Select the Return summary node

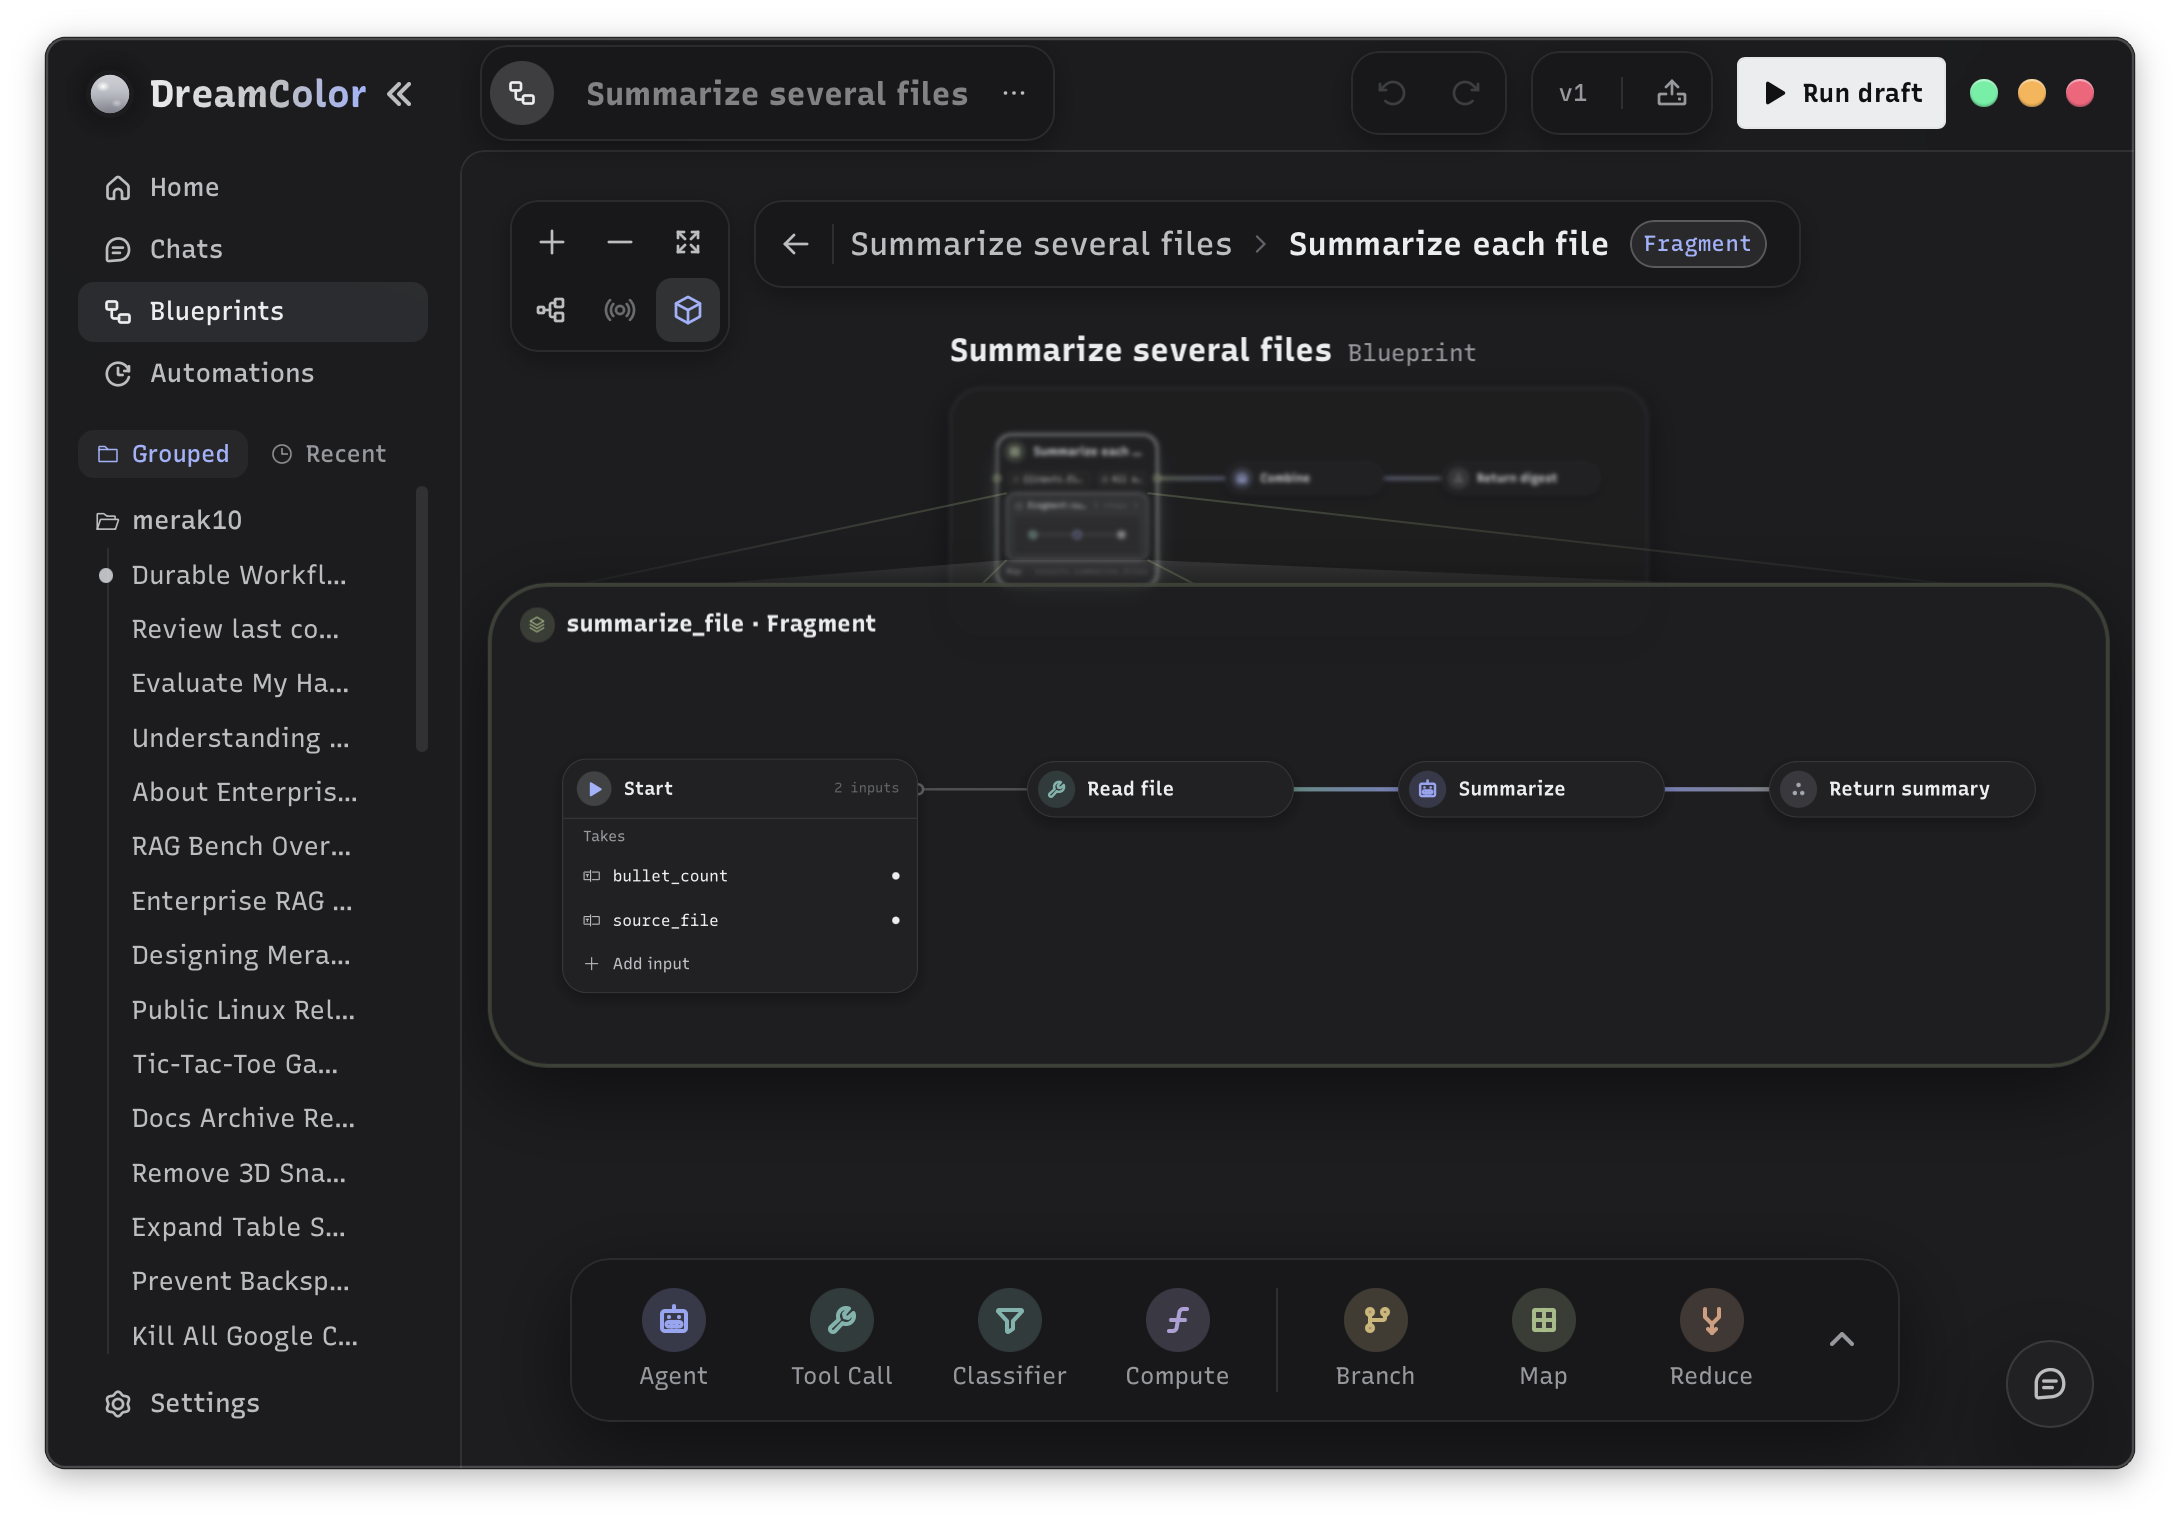[x=1902, y=789]
